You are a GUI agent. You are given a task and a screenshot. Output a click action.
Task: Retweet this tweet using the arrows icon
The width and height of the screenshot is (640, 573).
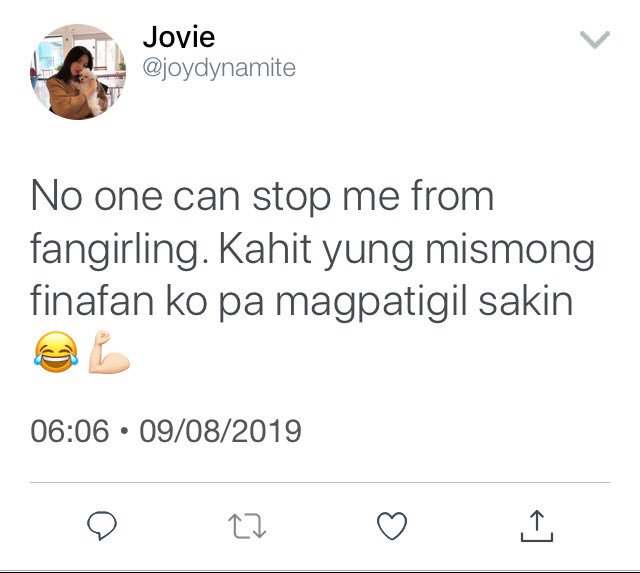coord(247,526)
